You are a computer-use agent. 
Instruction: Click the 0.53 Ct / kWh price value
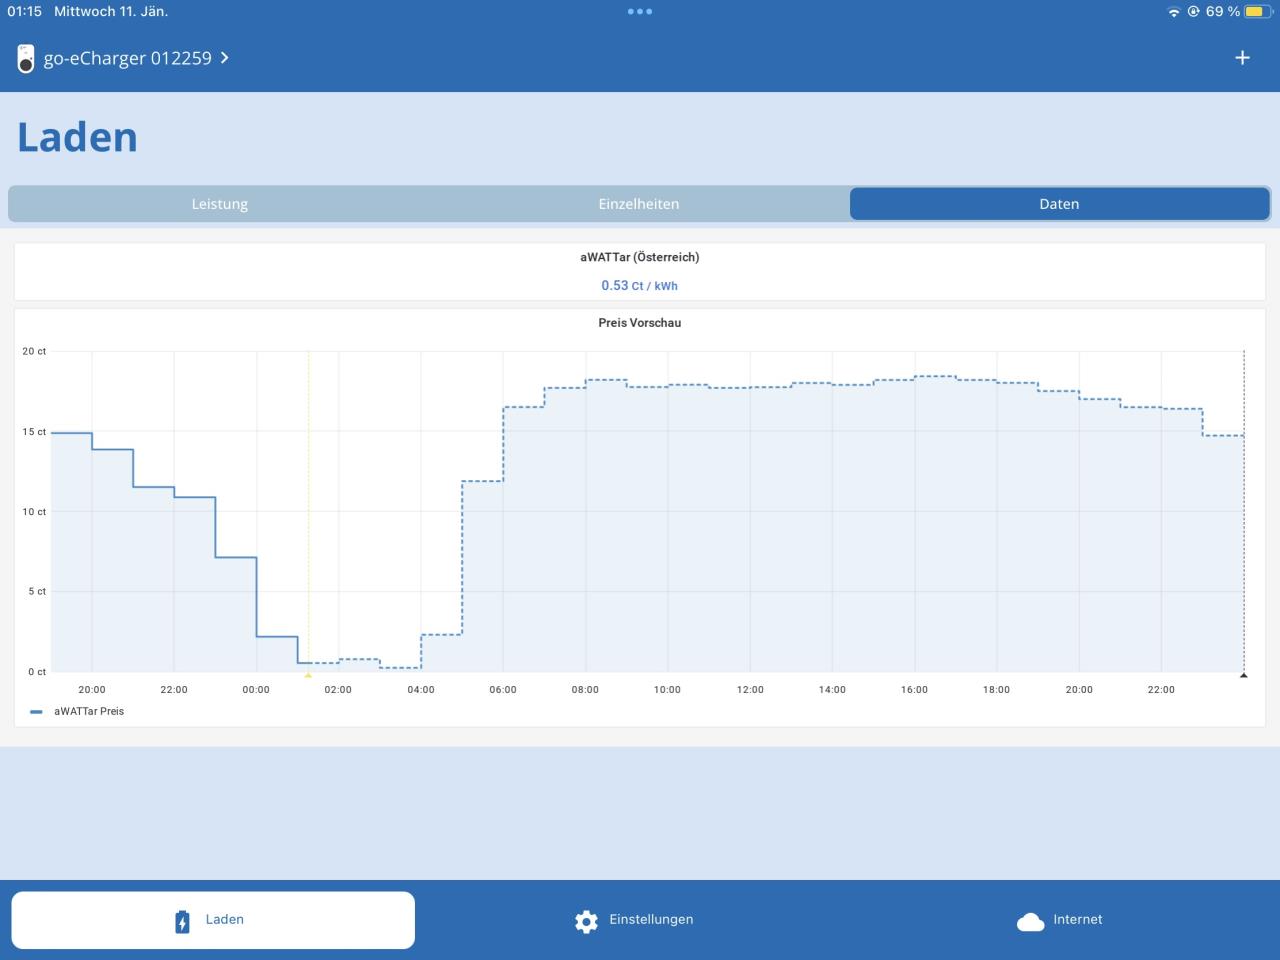(639, 286)
